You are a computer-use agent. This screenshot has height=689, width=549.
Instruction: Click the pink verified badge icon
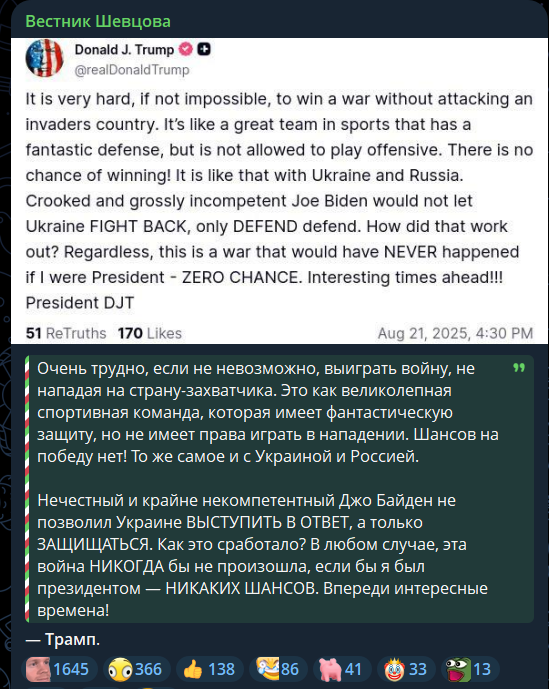185,49
